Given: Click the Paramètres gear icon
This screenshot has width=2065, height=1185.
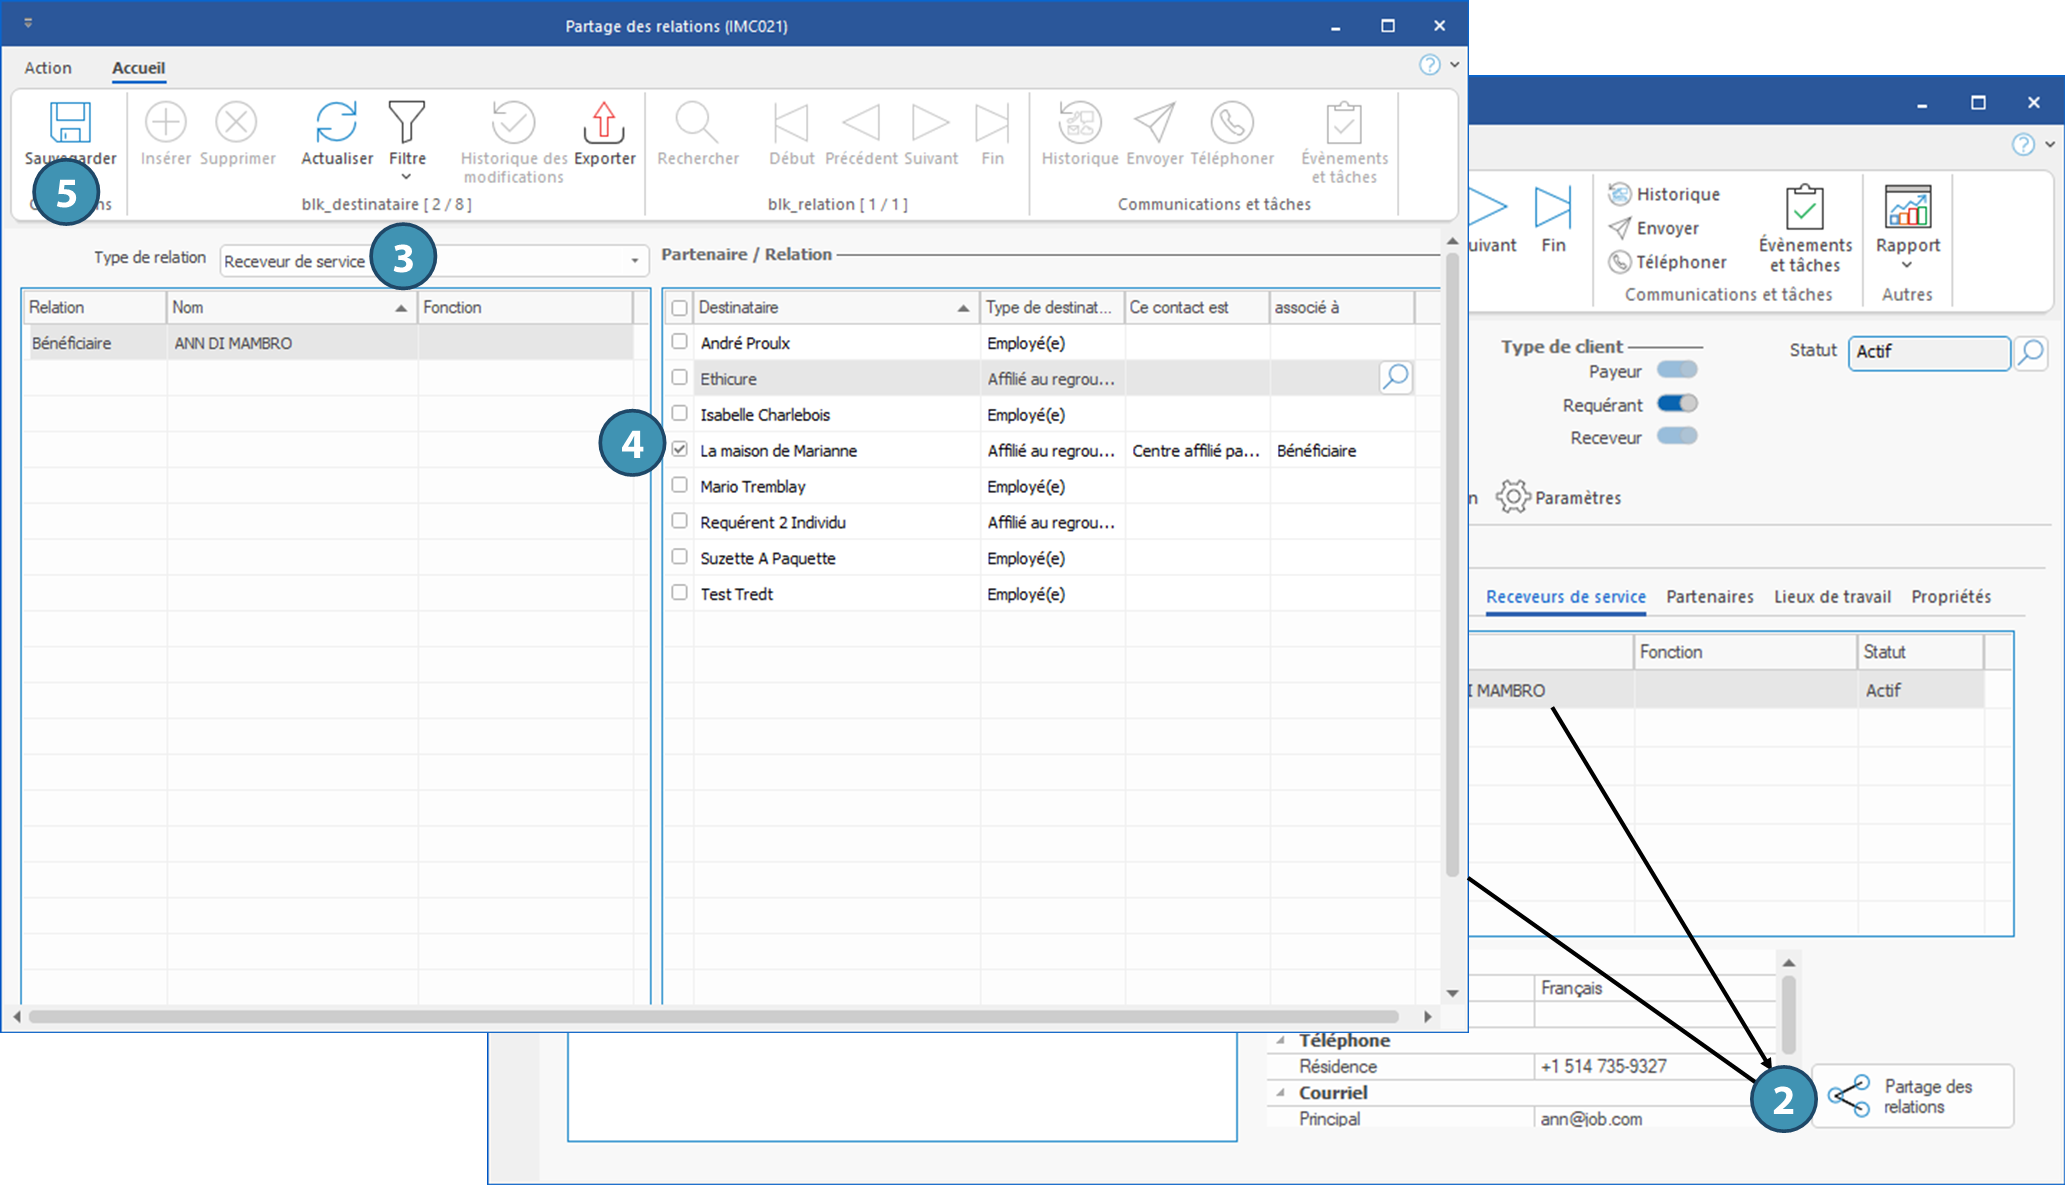Looking at the screenshot, I should (x=1513, y=497).
